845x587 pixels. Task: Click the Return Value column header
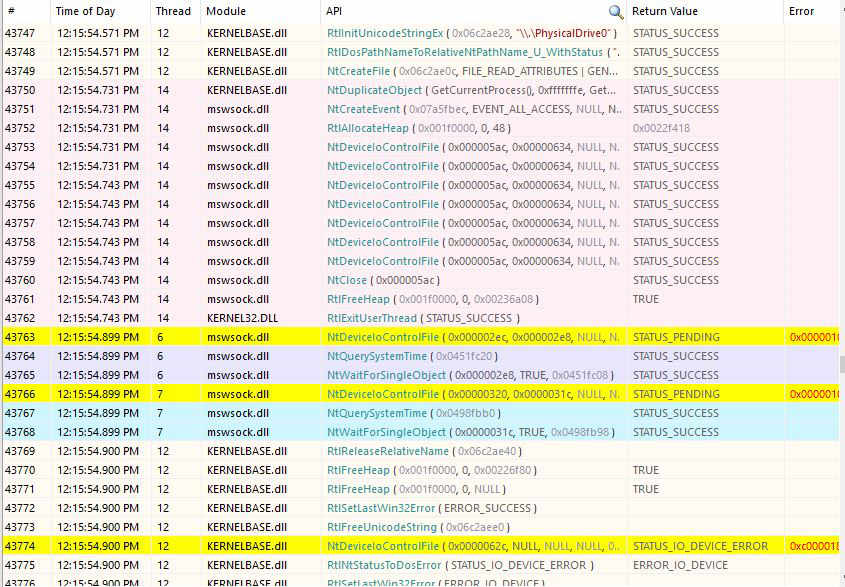click(x=665, y=12)
